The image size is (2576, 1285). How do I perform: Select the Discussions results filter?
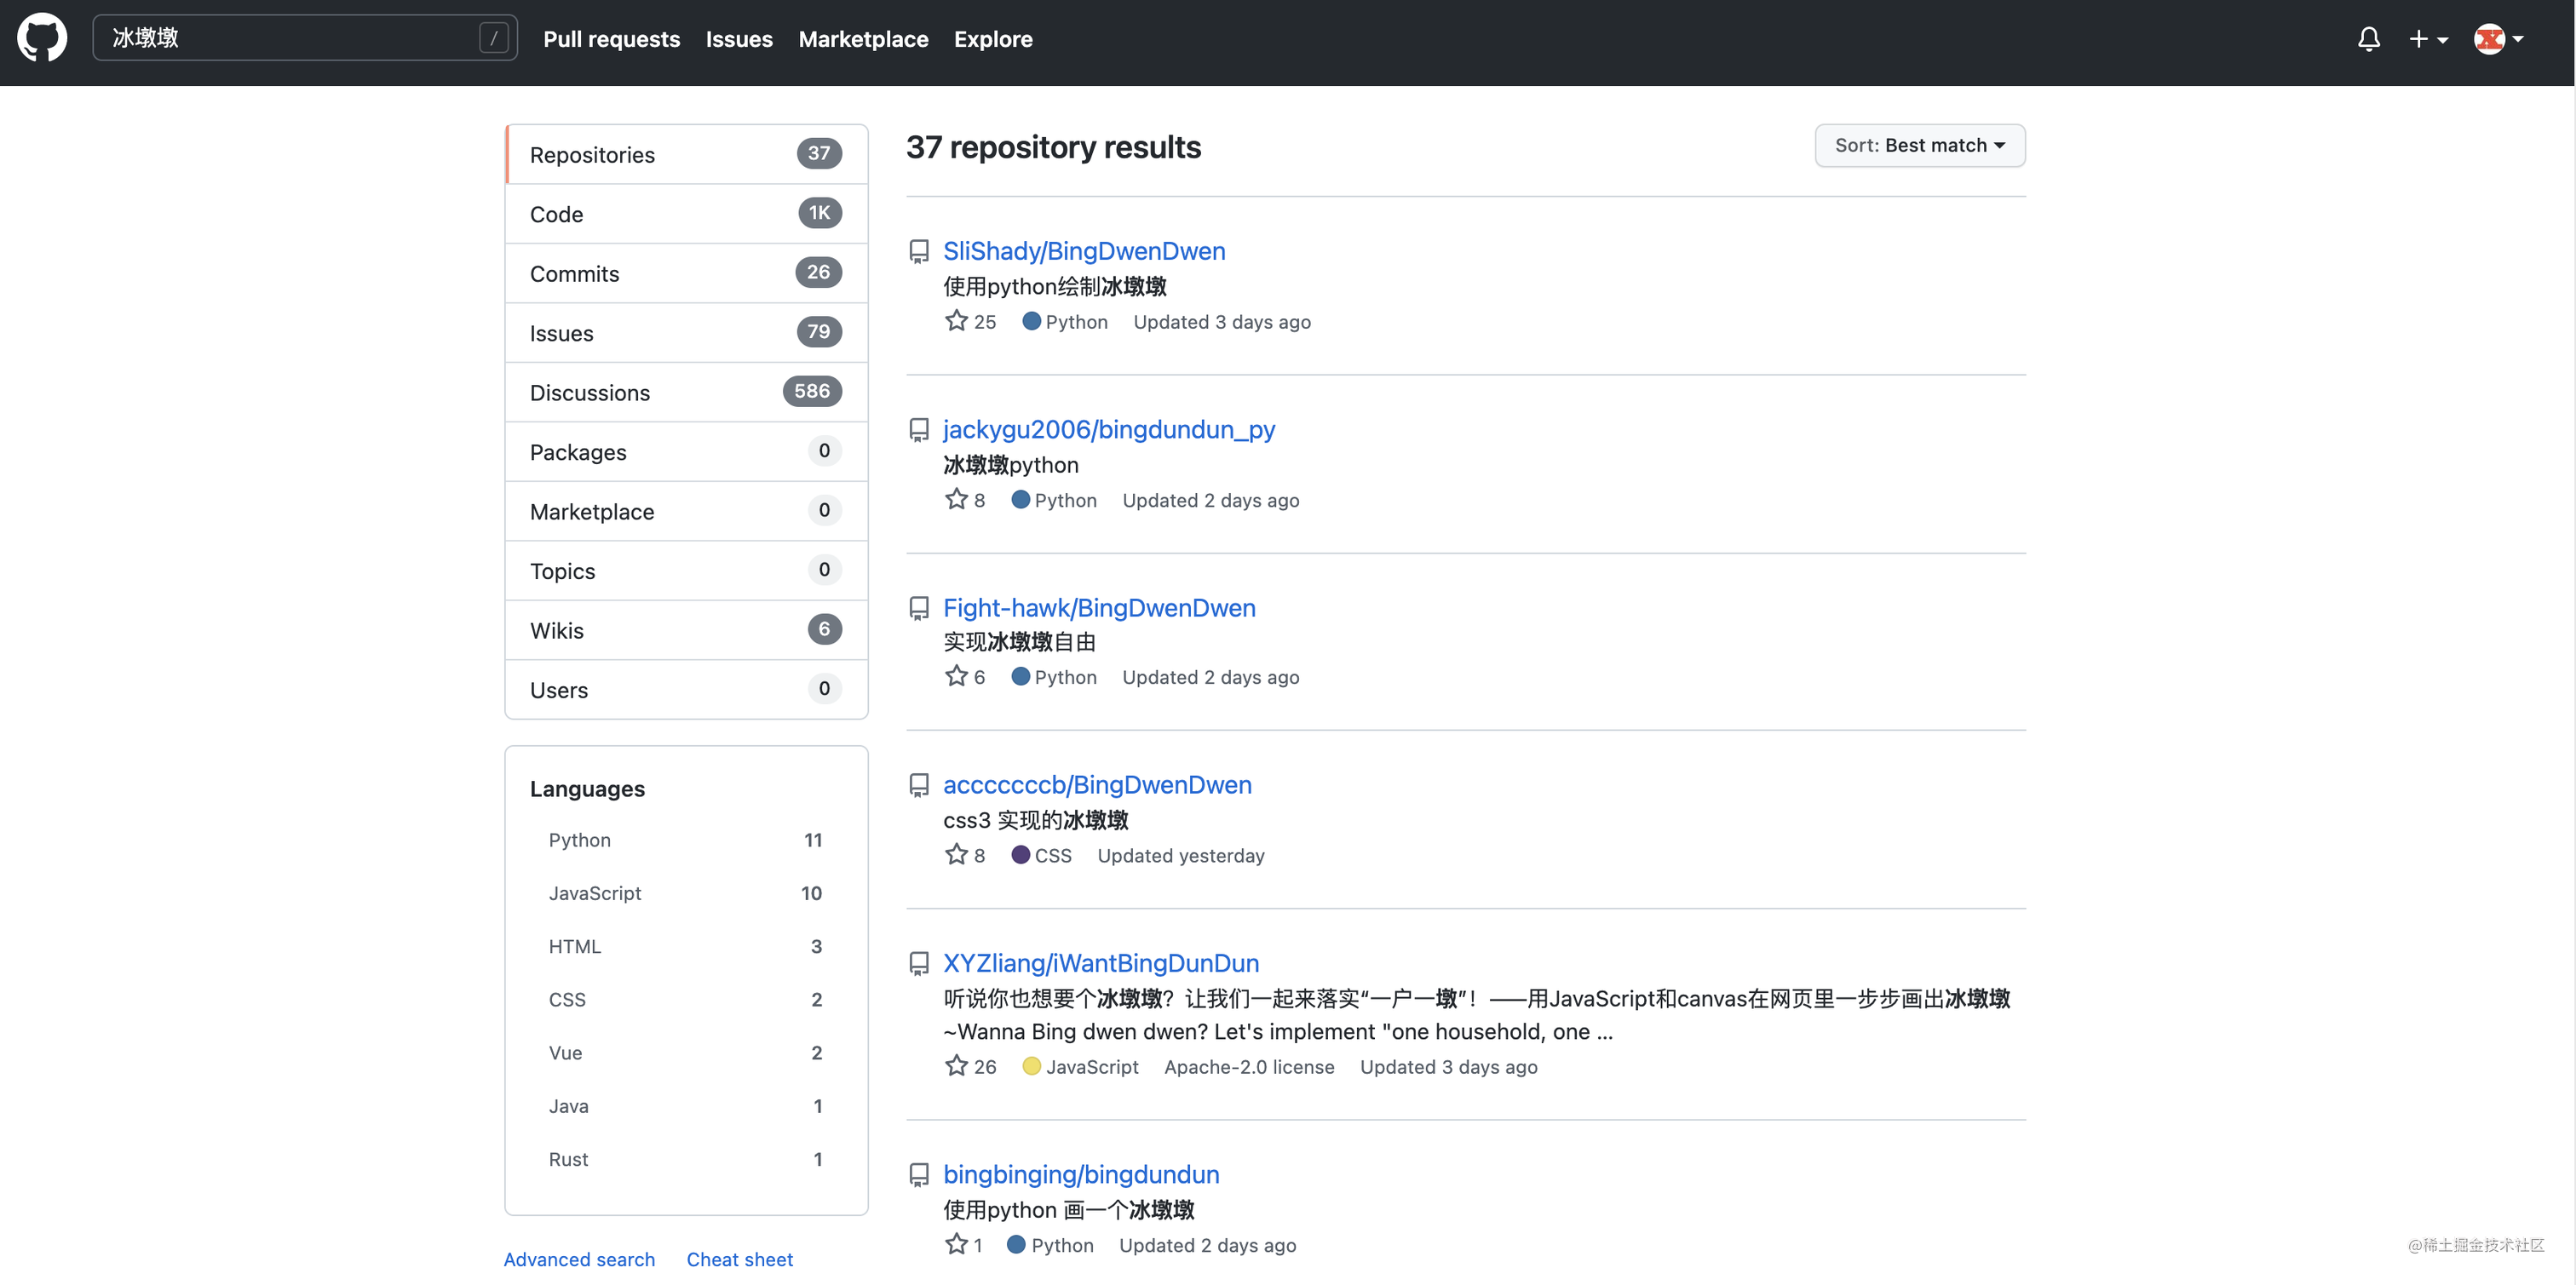(x=686, y=392)
